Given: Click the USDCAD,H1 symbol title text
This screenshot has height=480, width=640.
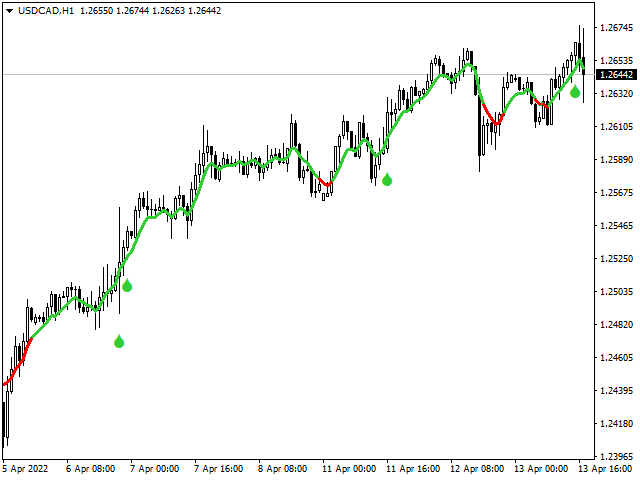Looking at the screenshot, I should click(46, 11).
